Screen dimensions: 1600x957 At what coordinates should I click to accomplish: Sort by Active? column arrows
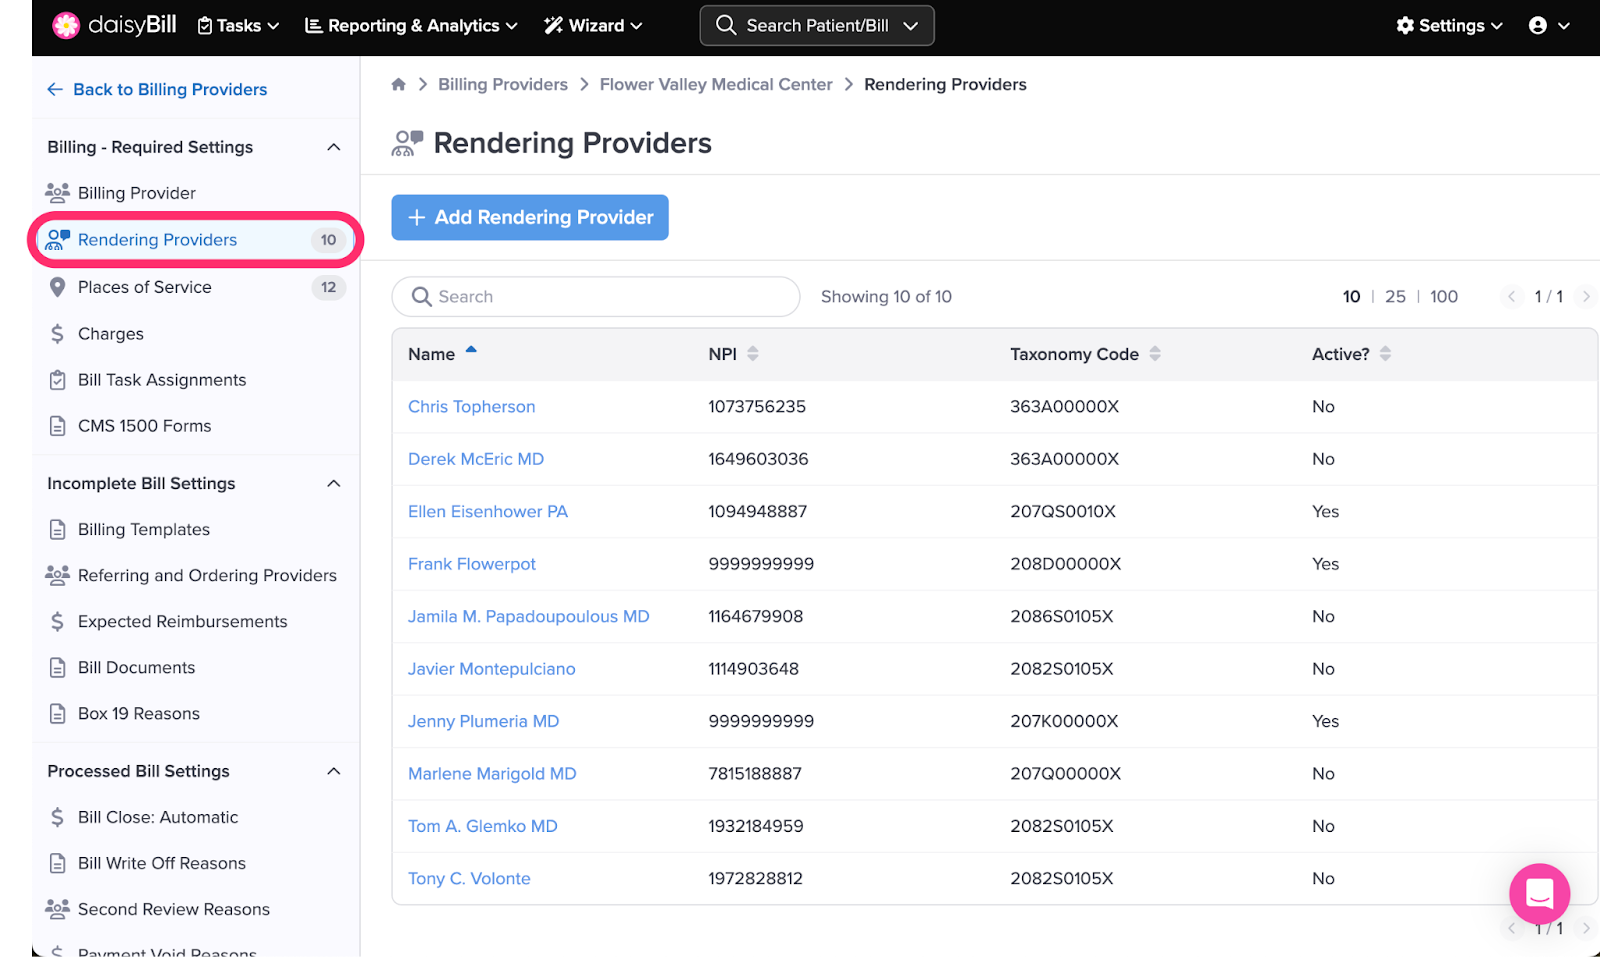(1385, 354)
